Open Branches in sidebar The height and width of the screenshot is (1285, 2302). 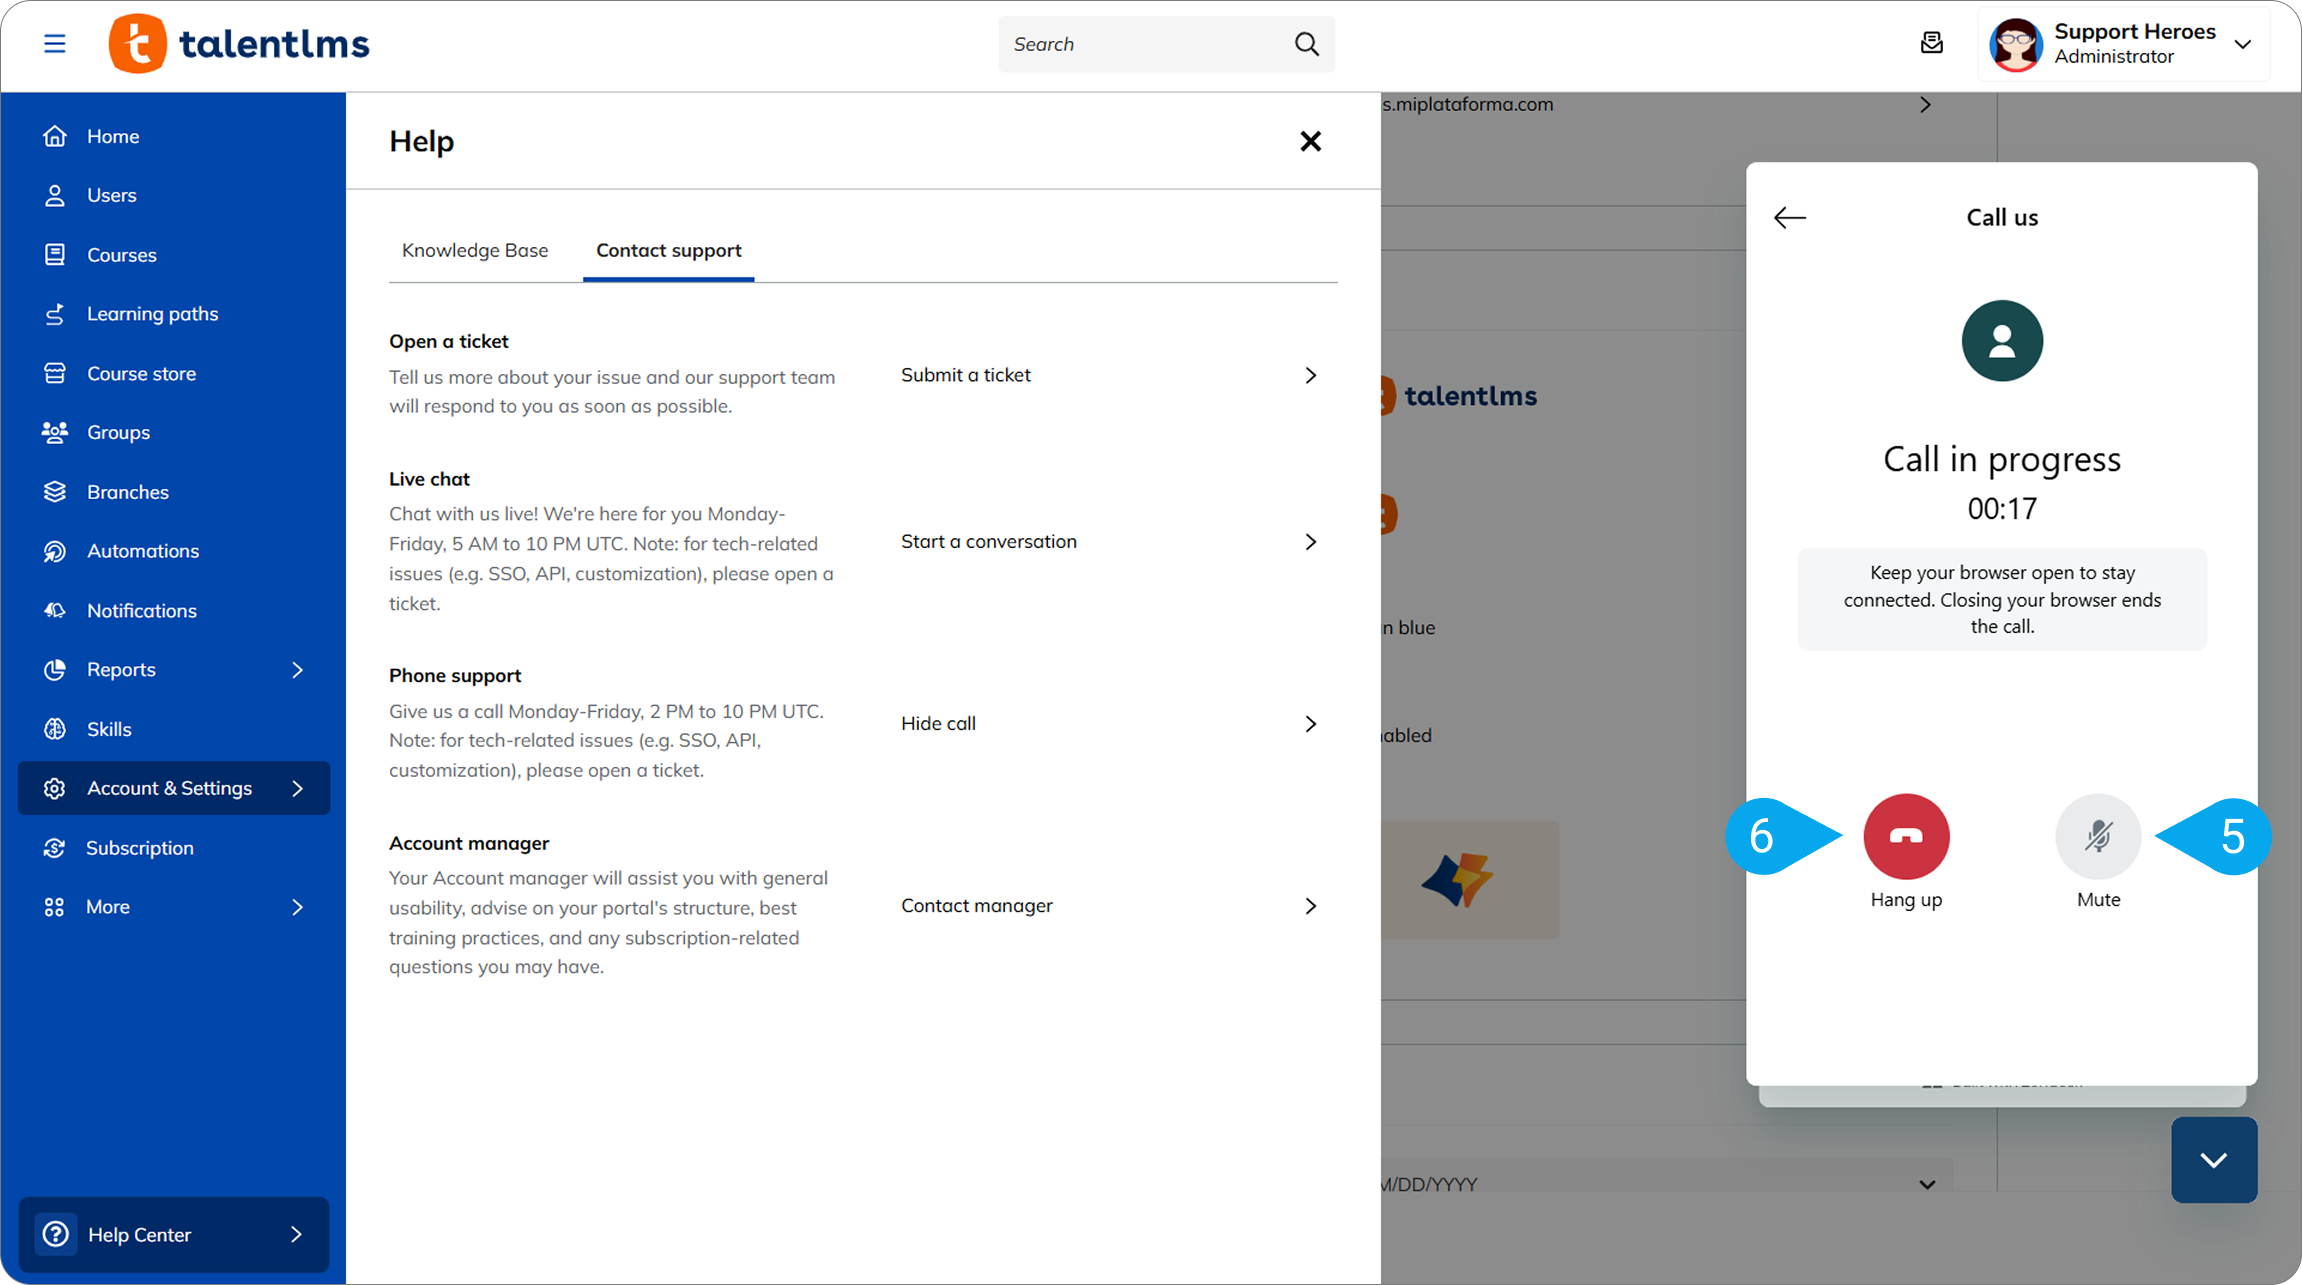(127, 492)
